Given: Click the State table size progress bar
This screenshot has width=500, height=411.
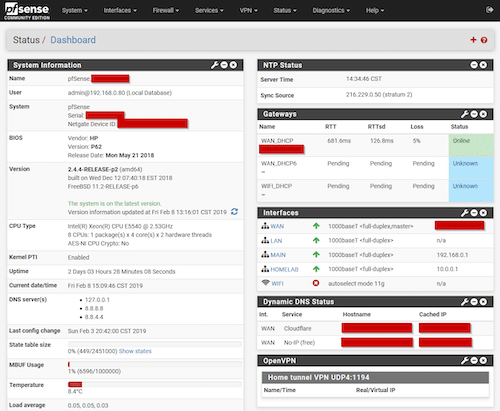Looking at the screenshot, I should pyautogui.click(x=155, y=344).
